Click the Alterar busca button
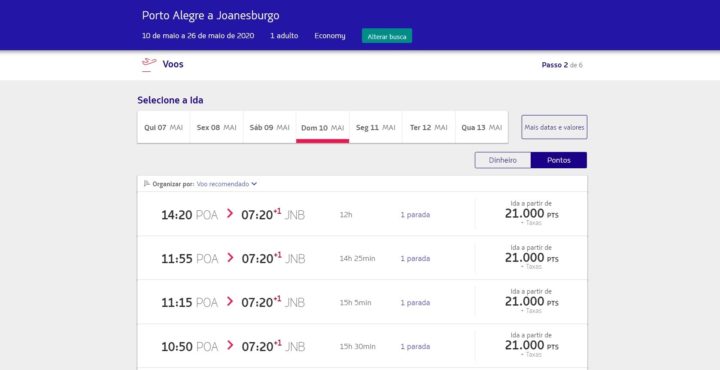This screenshot has height=370, width=720. (x=387, y=36)
